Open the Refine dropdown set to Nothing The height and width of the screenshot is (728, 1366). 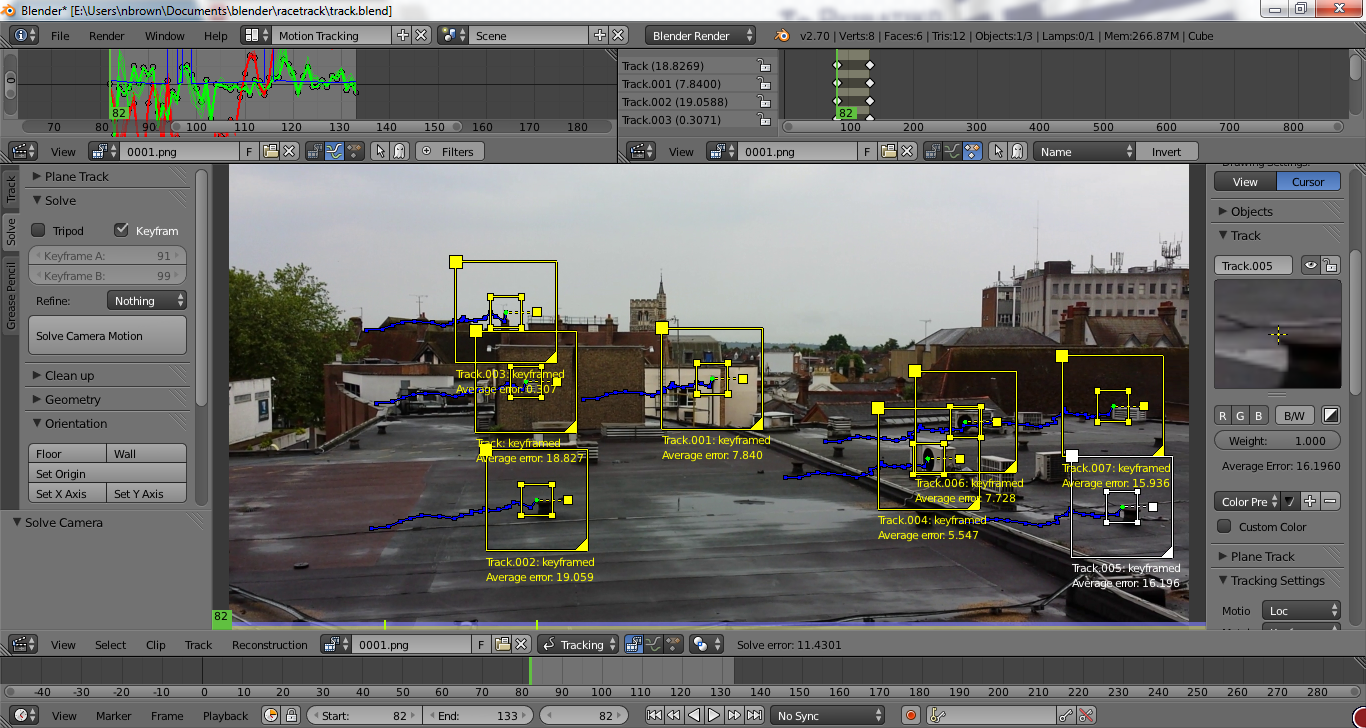[x=147, y=300]
